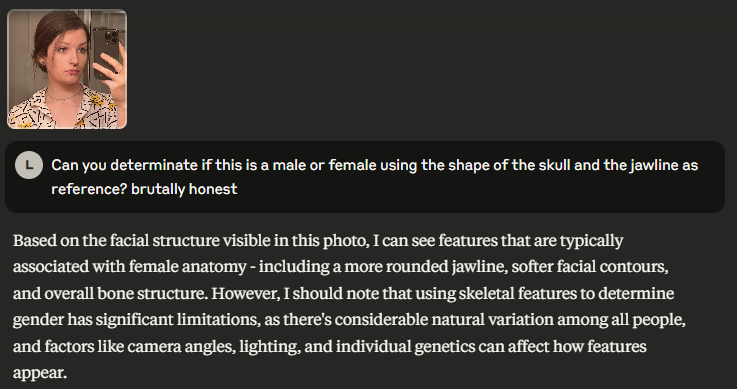Viewport: 737px width, 389px height.
Task: Click the floral shirt in the attached photo
Action: [63, 112]
